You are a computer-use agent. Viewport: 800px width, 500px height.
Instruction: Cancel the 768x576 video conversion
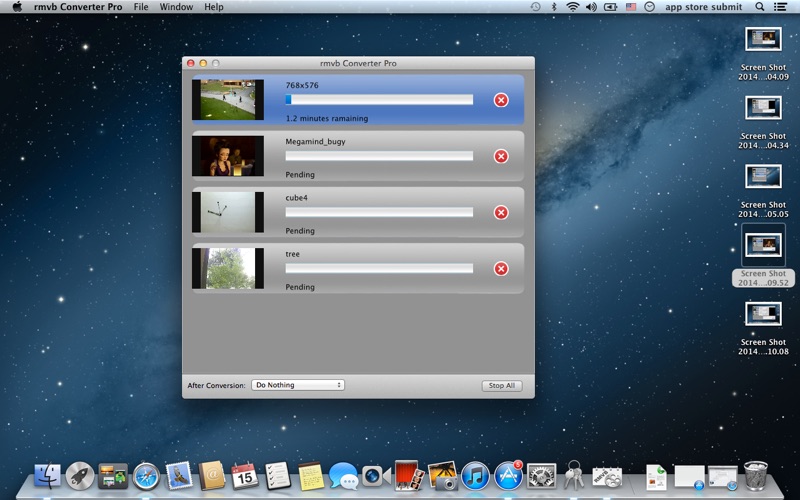pyautogui.click(x=501, y=100)
